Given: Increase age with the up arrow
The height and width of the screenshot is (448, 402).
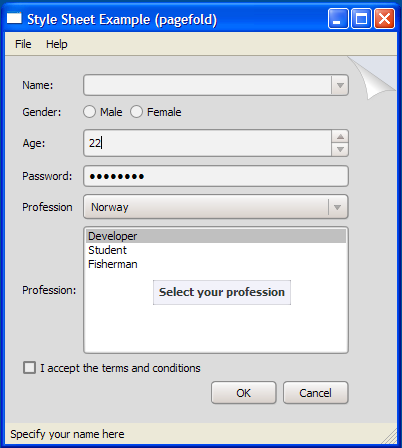Looking at the screenshot, I should tap(340, 137).
